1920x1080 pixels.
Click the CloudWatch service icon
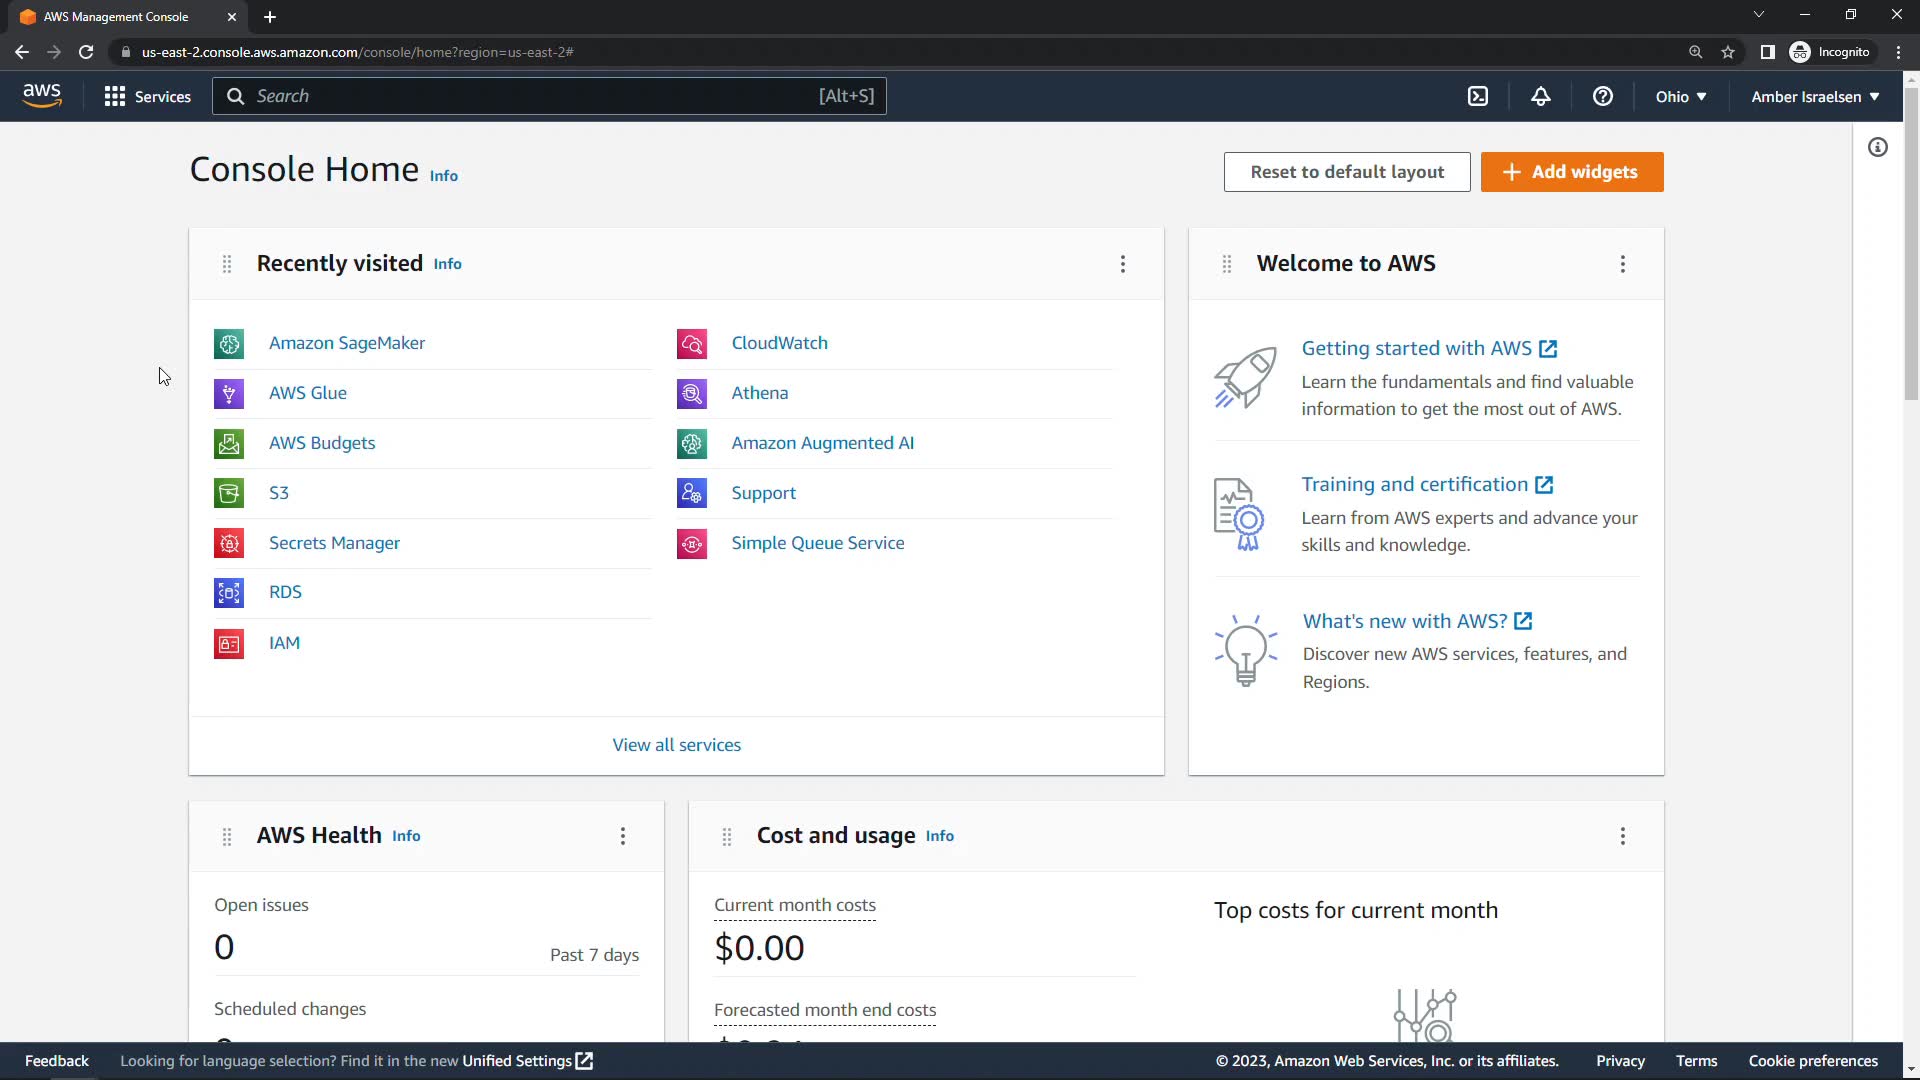coord(692,344)
